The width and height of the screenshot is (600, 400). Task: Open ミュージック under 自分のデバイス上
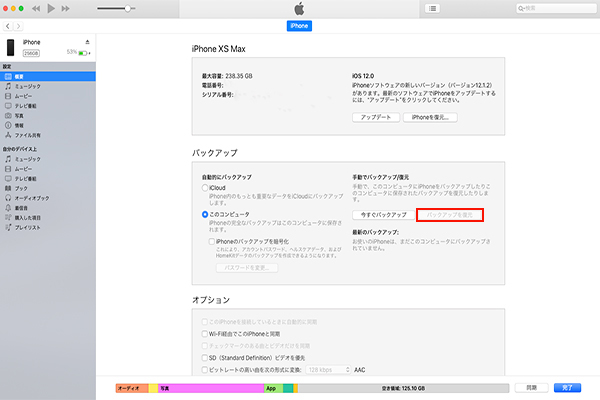coord(48,159)
